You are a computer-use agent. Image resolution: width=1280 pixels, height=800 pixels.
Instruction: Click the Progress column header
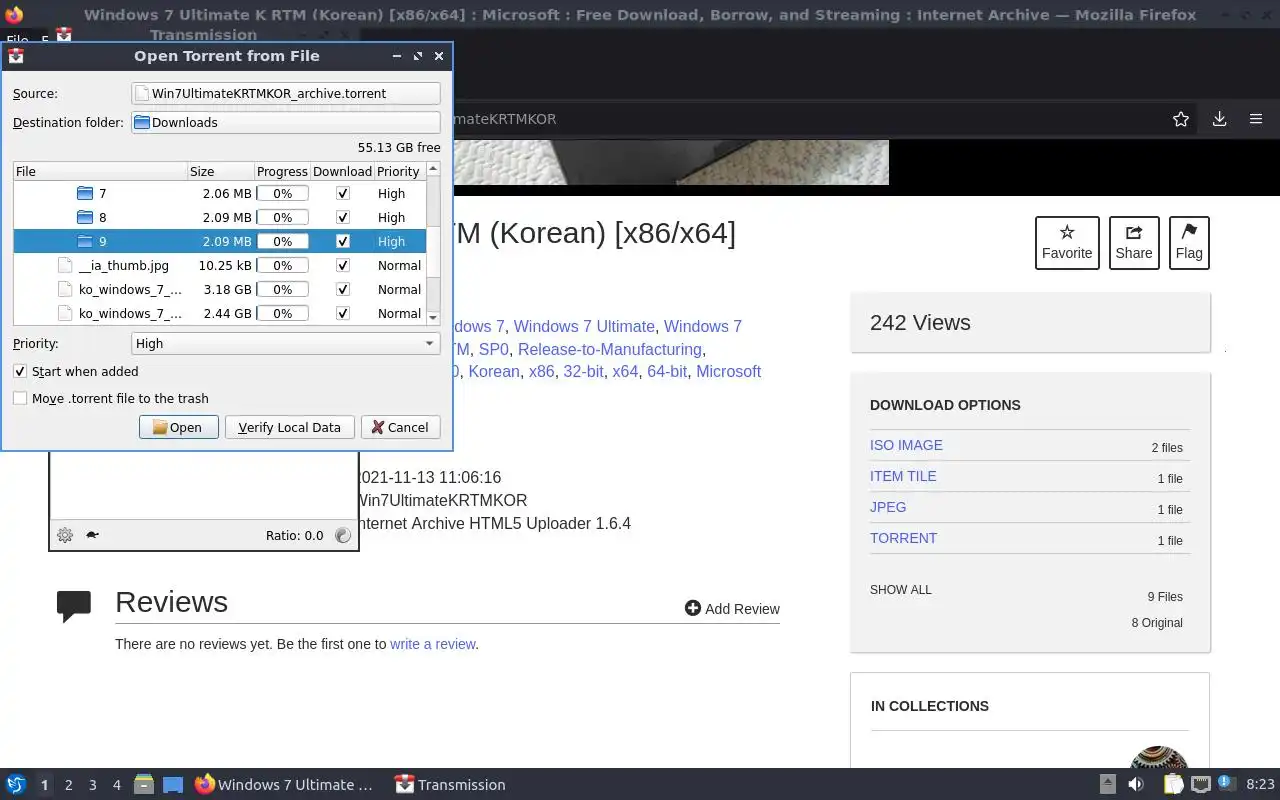coord(282,171)
